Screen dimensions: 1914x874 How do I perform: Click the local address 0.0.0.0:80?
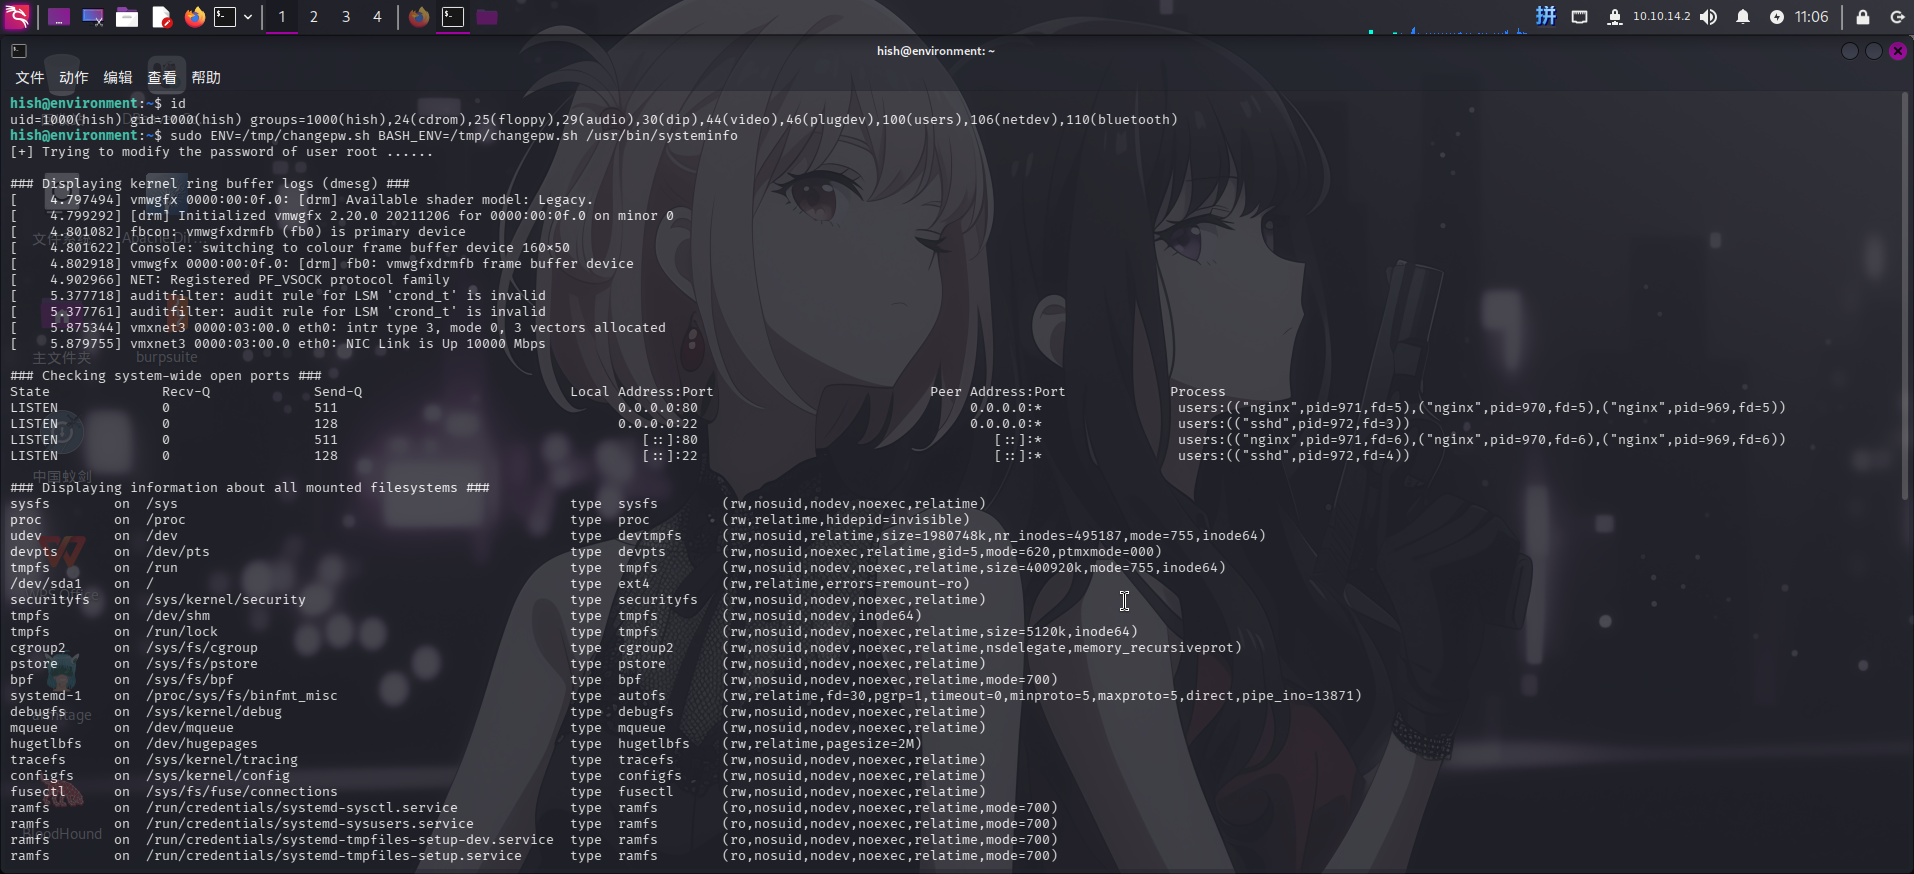(x=658, y=407)
